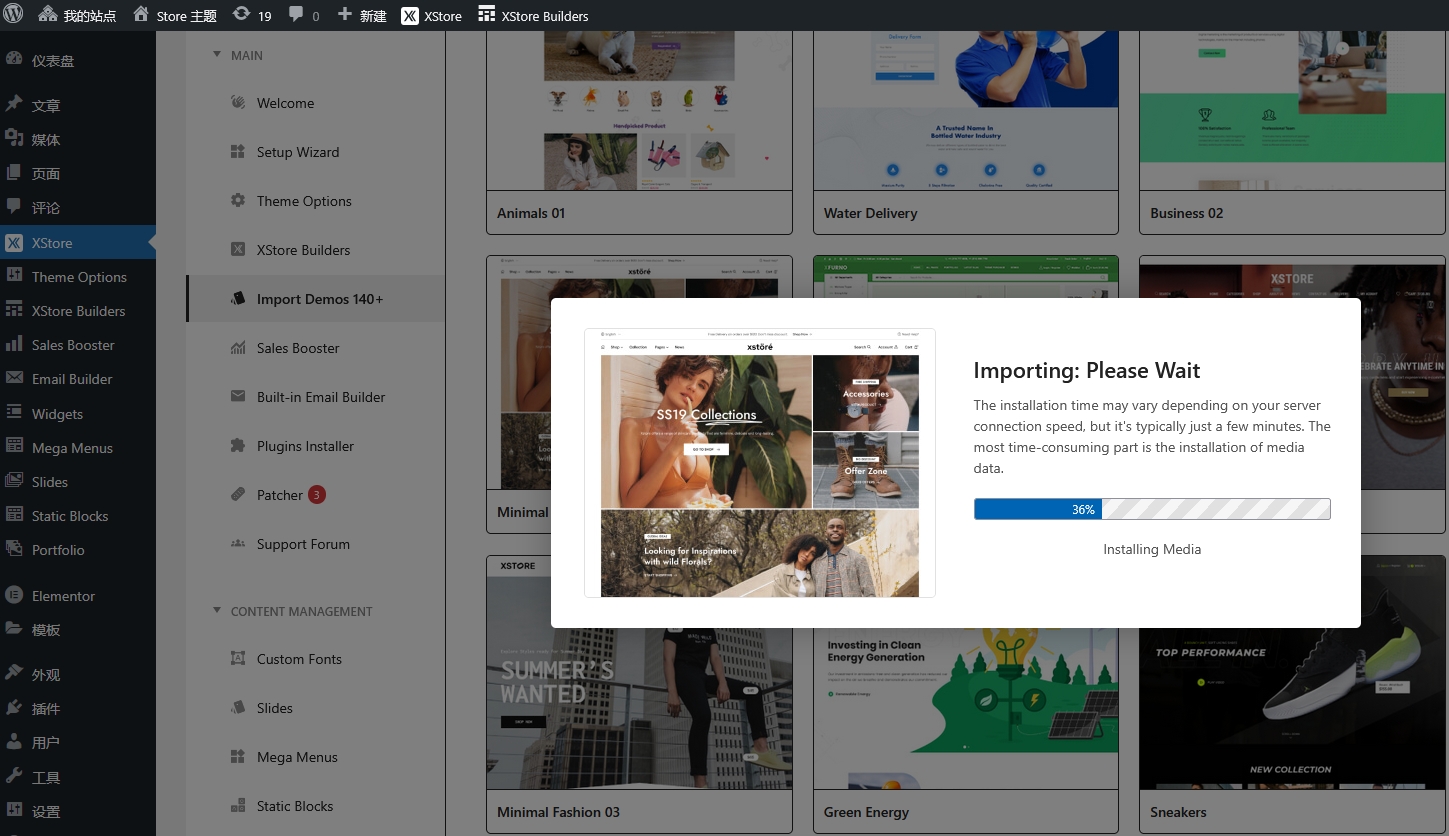Click the 评论 comment icon in sidebar
This screenshot has height=836, width=1449.
14,206
